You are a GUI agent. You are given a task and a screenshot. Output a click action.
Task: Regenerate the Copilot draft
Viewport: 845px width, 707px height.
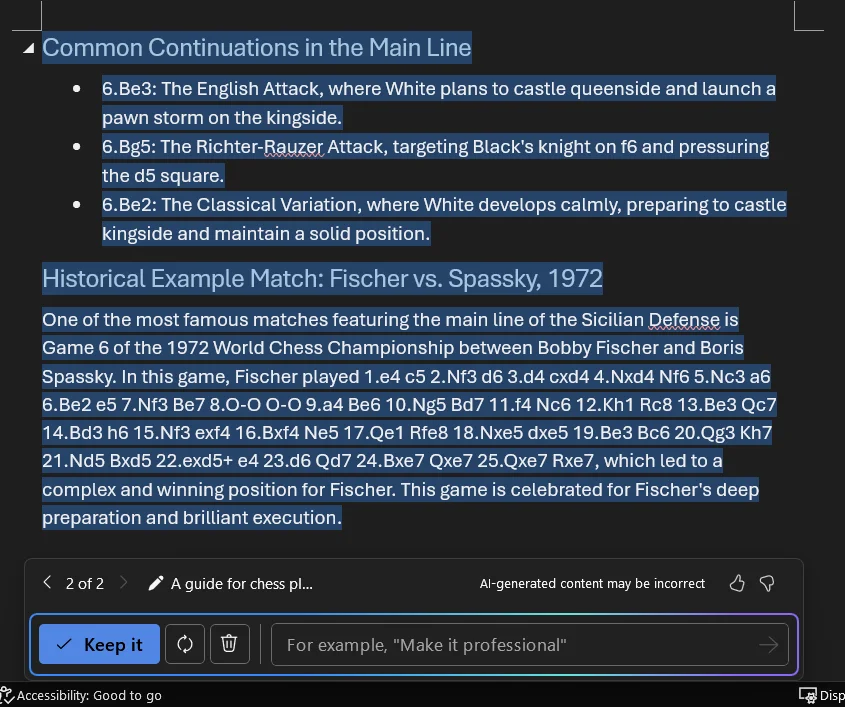185,644
